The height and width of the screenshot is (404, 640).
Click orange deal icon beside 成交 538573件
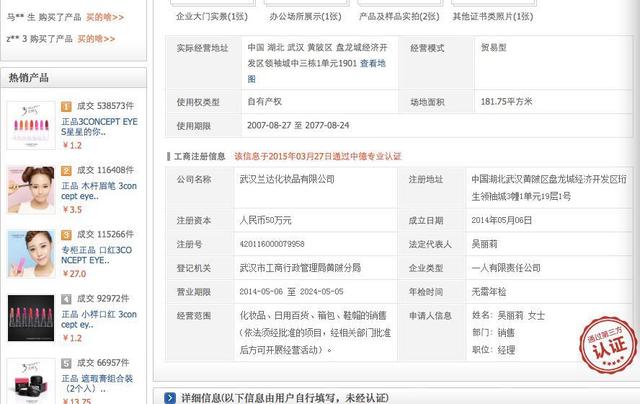67,105
